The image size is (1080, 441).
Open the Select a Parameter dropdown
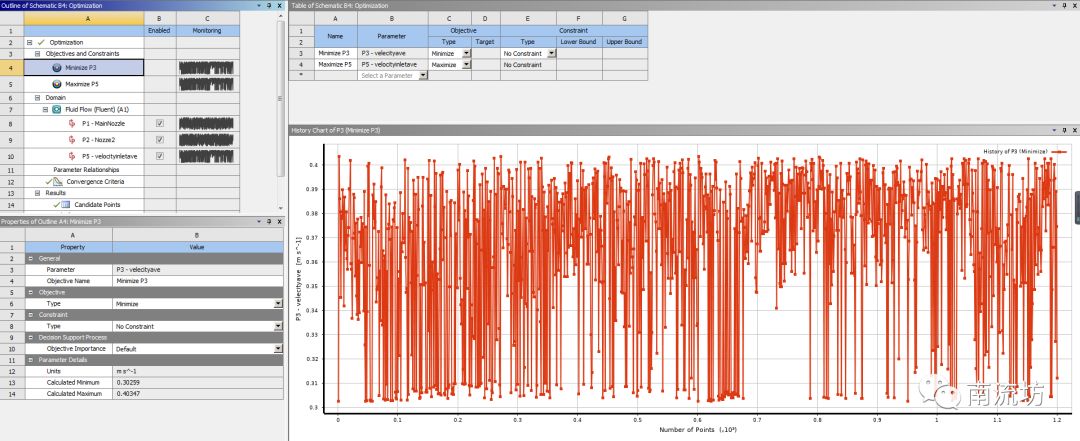click(423, 76)
